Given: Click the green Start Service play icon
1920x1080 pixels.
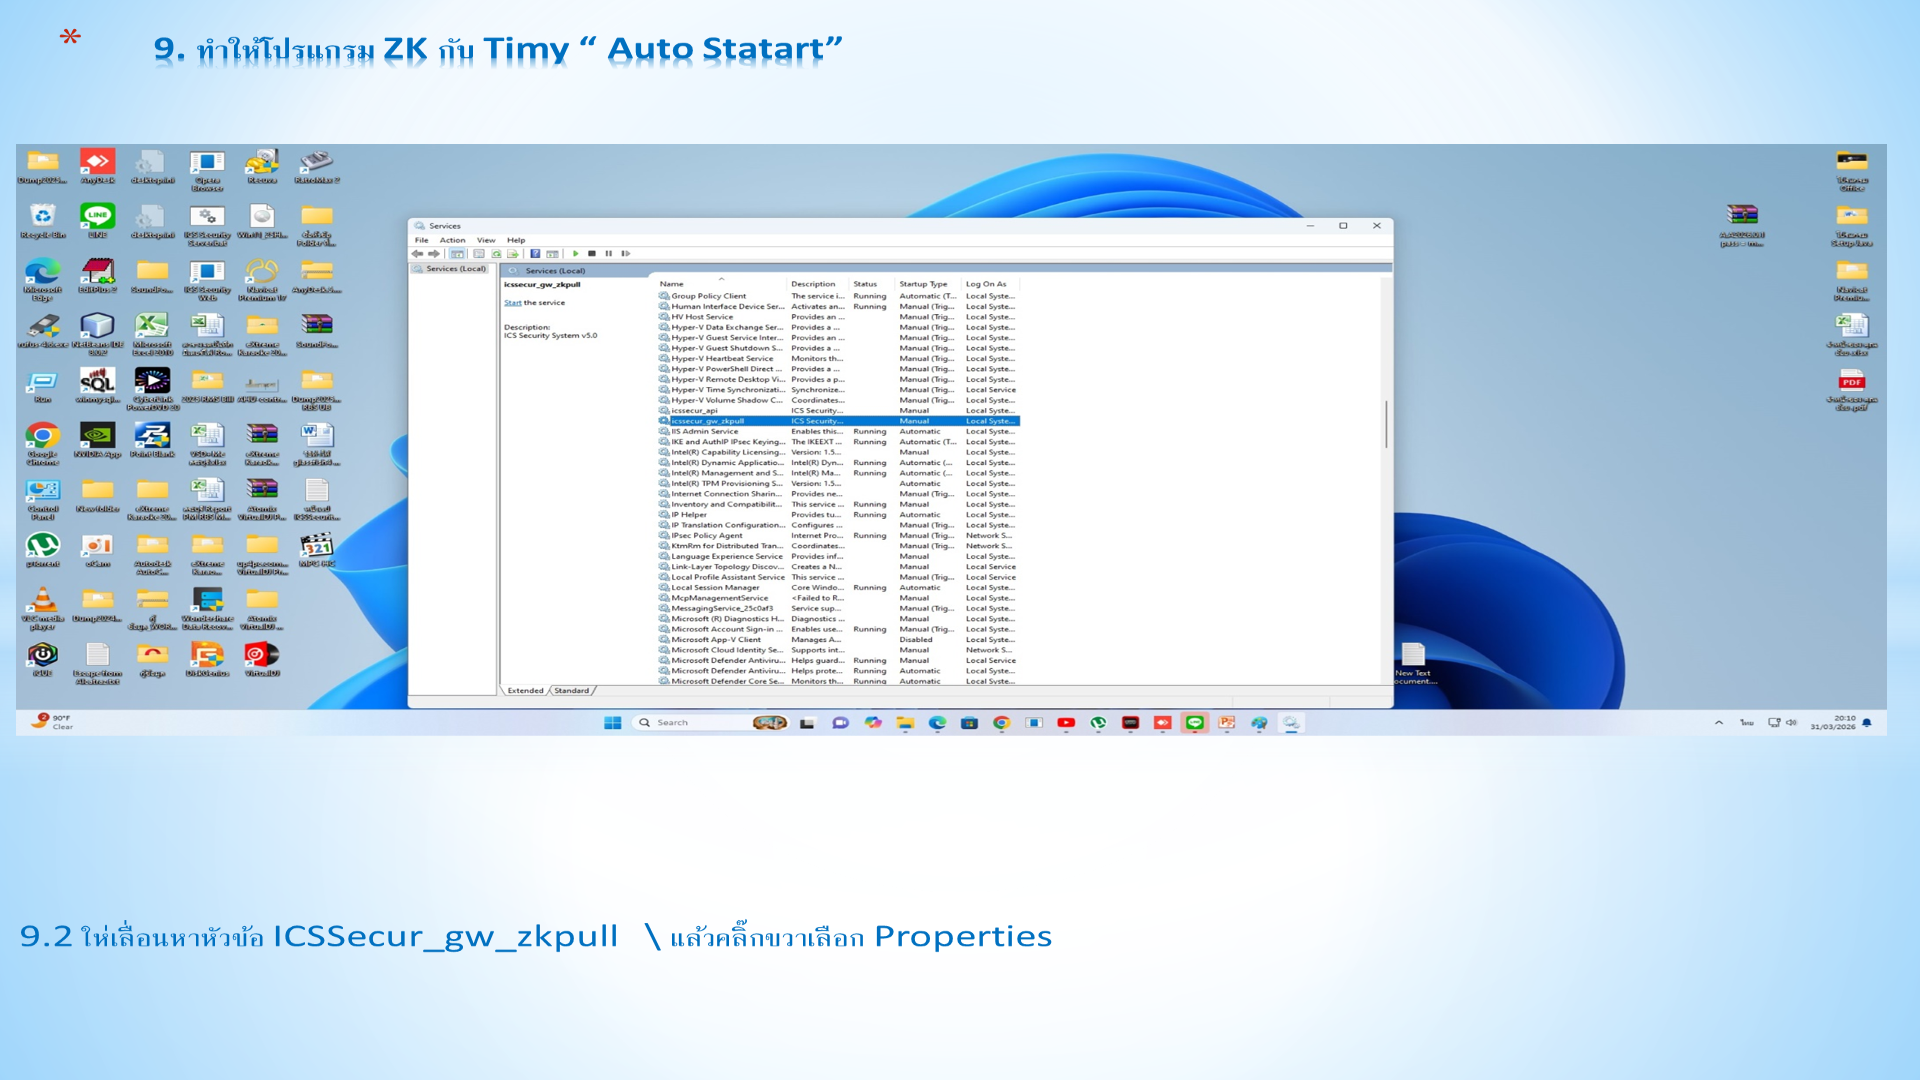Looking at the screenshot, I should 575,254.
